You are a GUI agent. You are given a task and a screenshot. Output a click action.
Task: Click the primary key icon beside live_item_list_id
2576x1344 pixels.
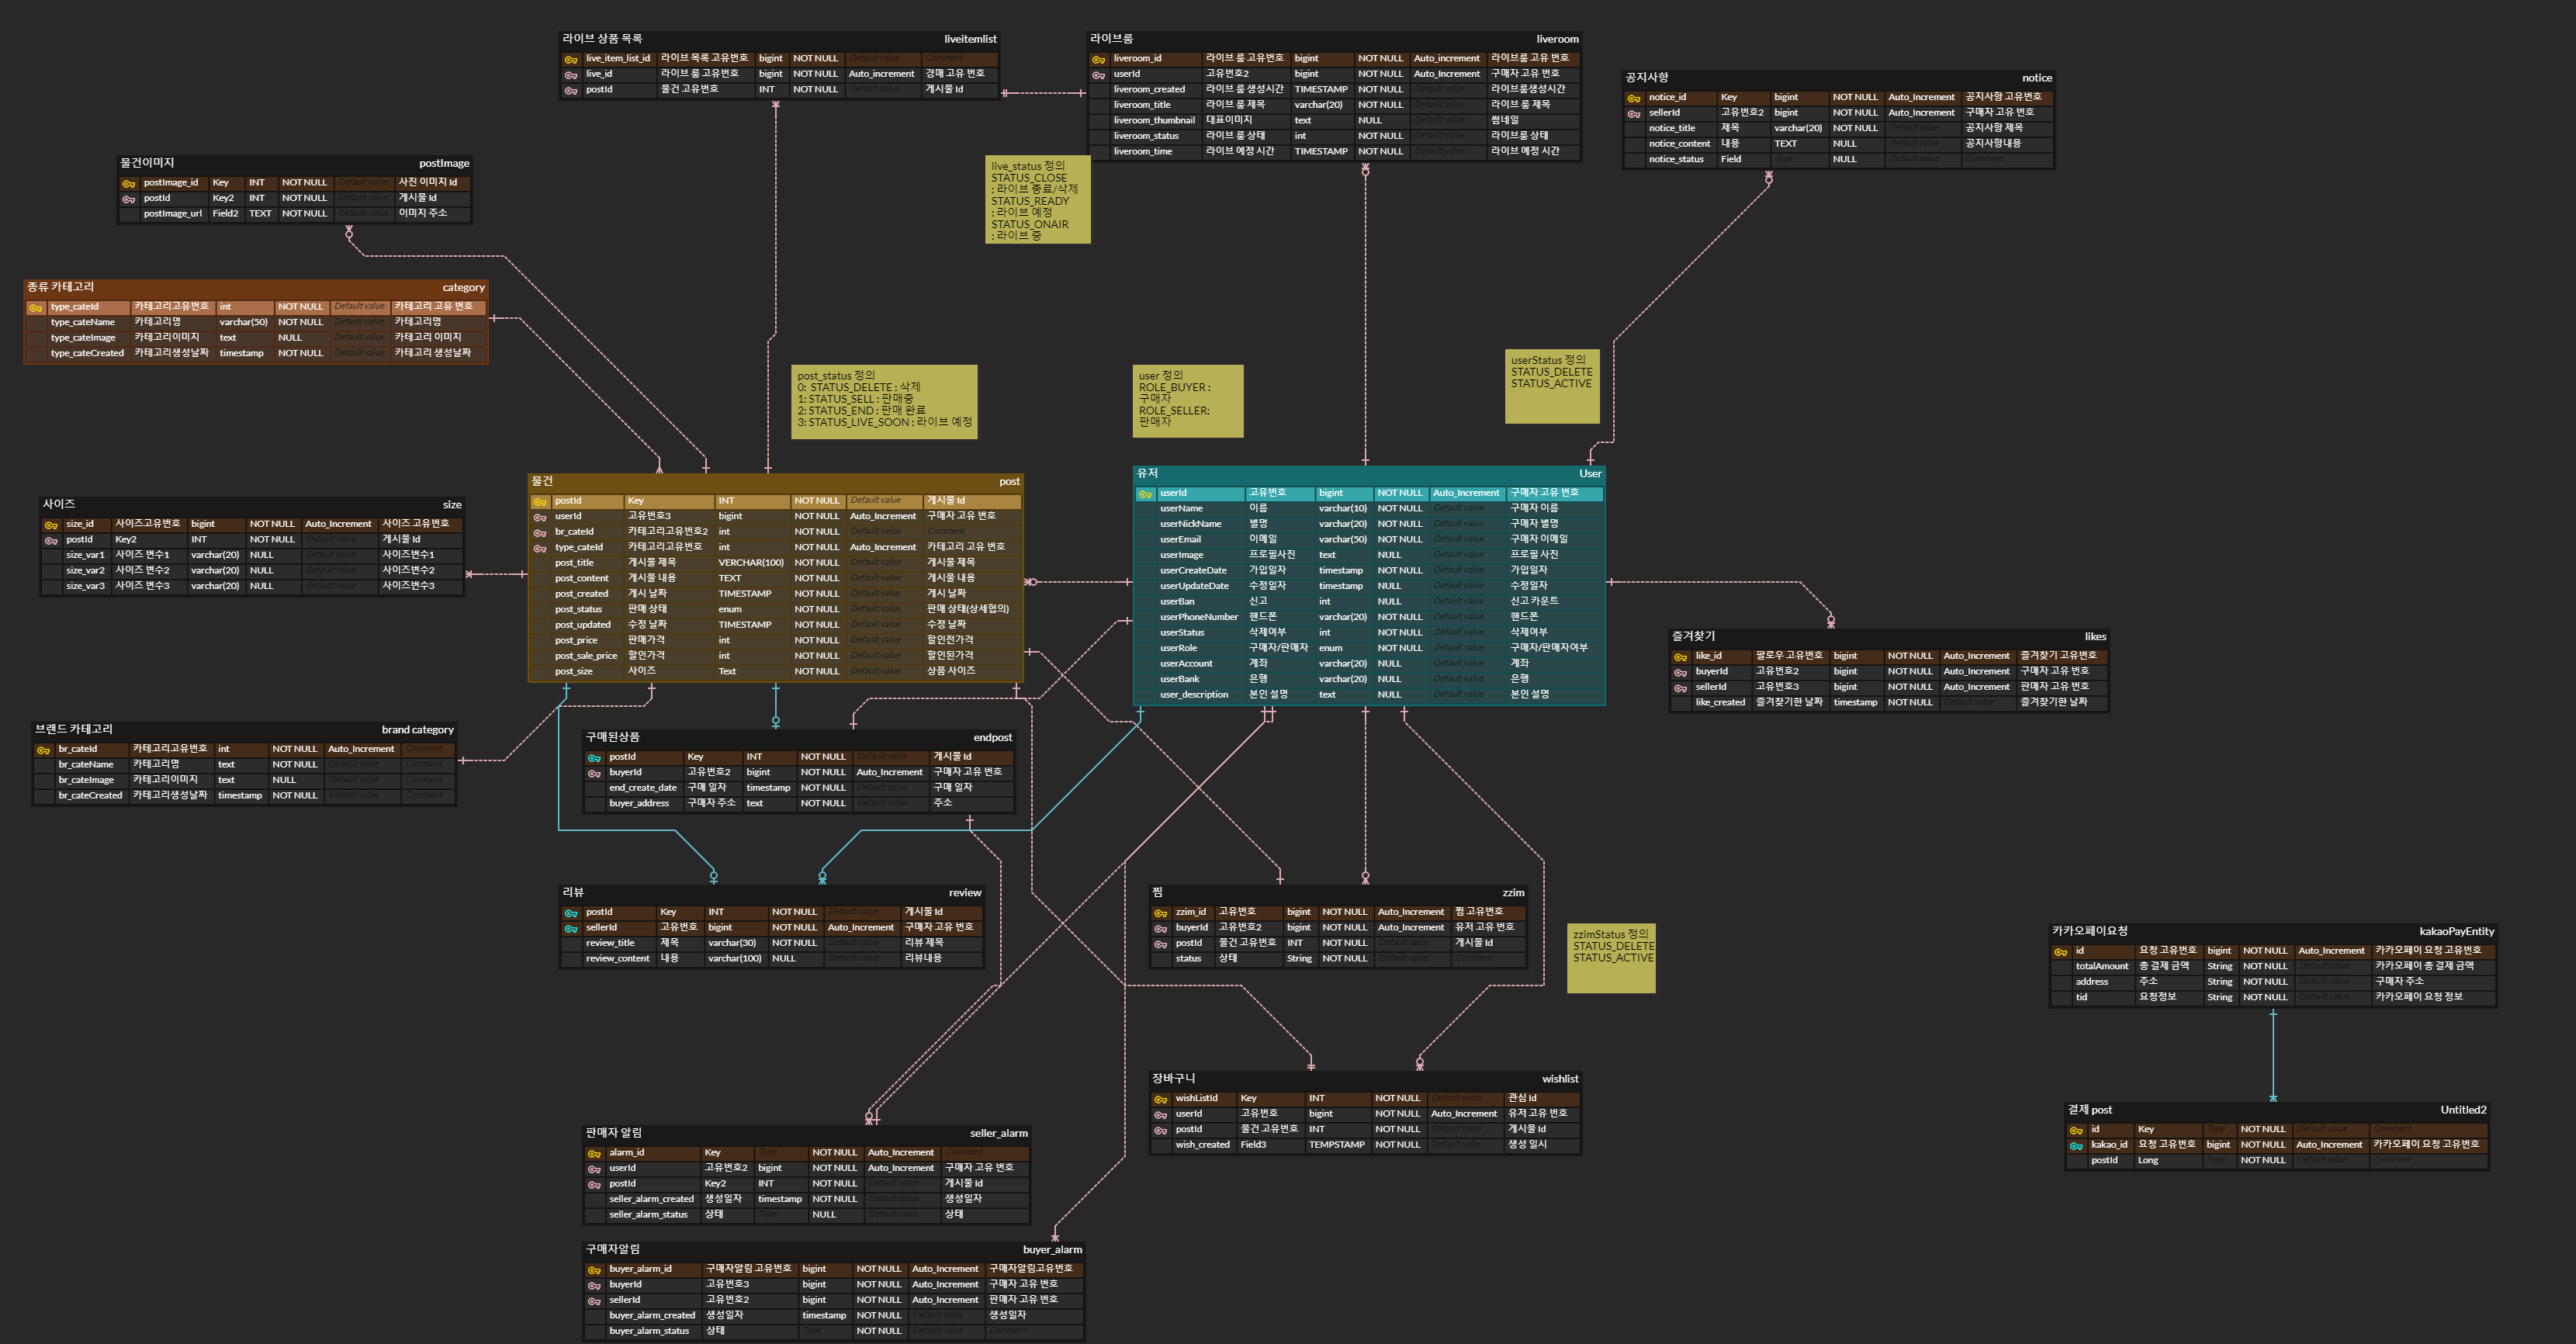pos(571,59)
